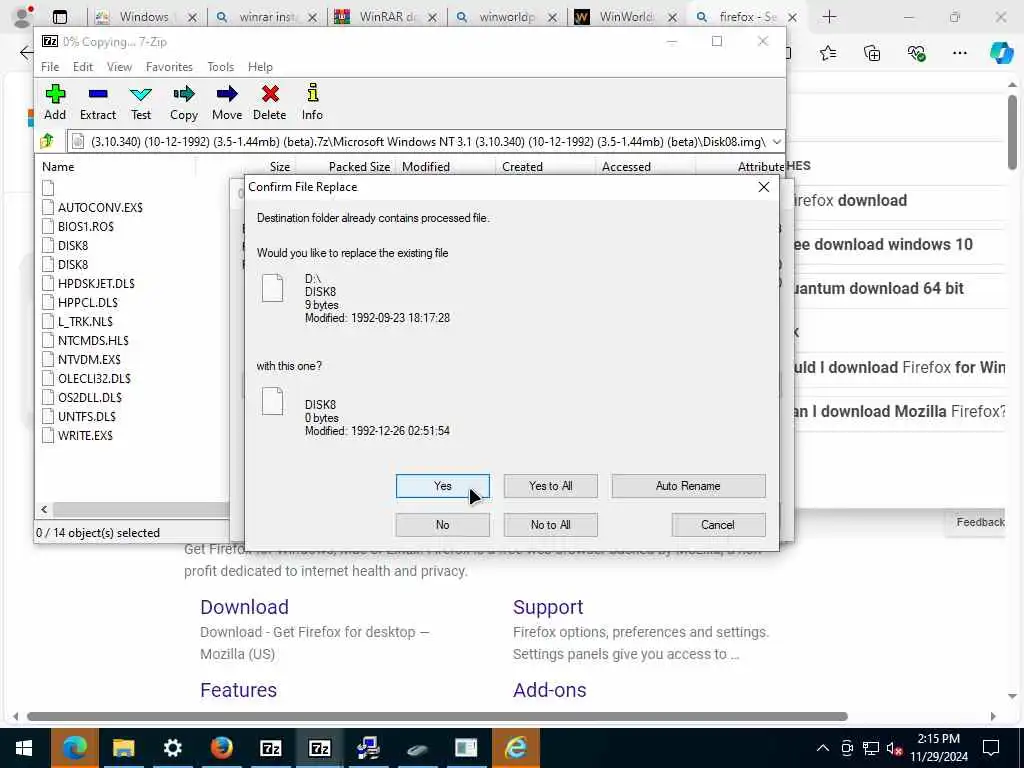Click the Edge page vertical scrollbar

[1012, 133]
